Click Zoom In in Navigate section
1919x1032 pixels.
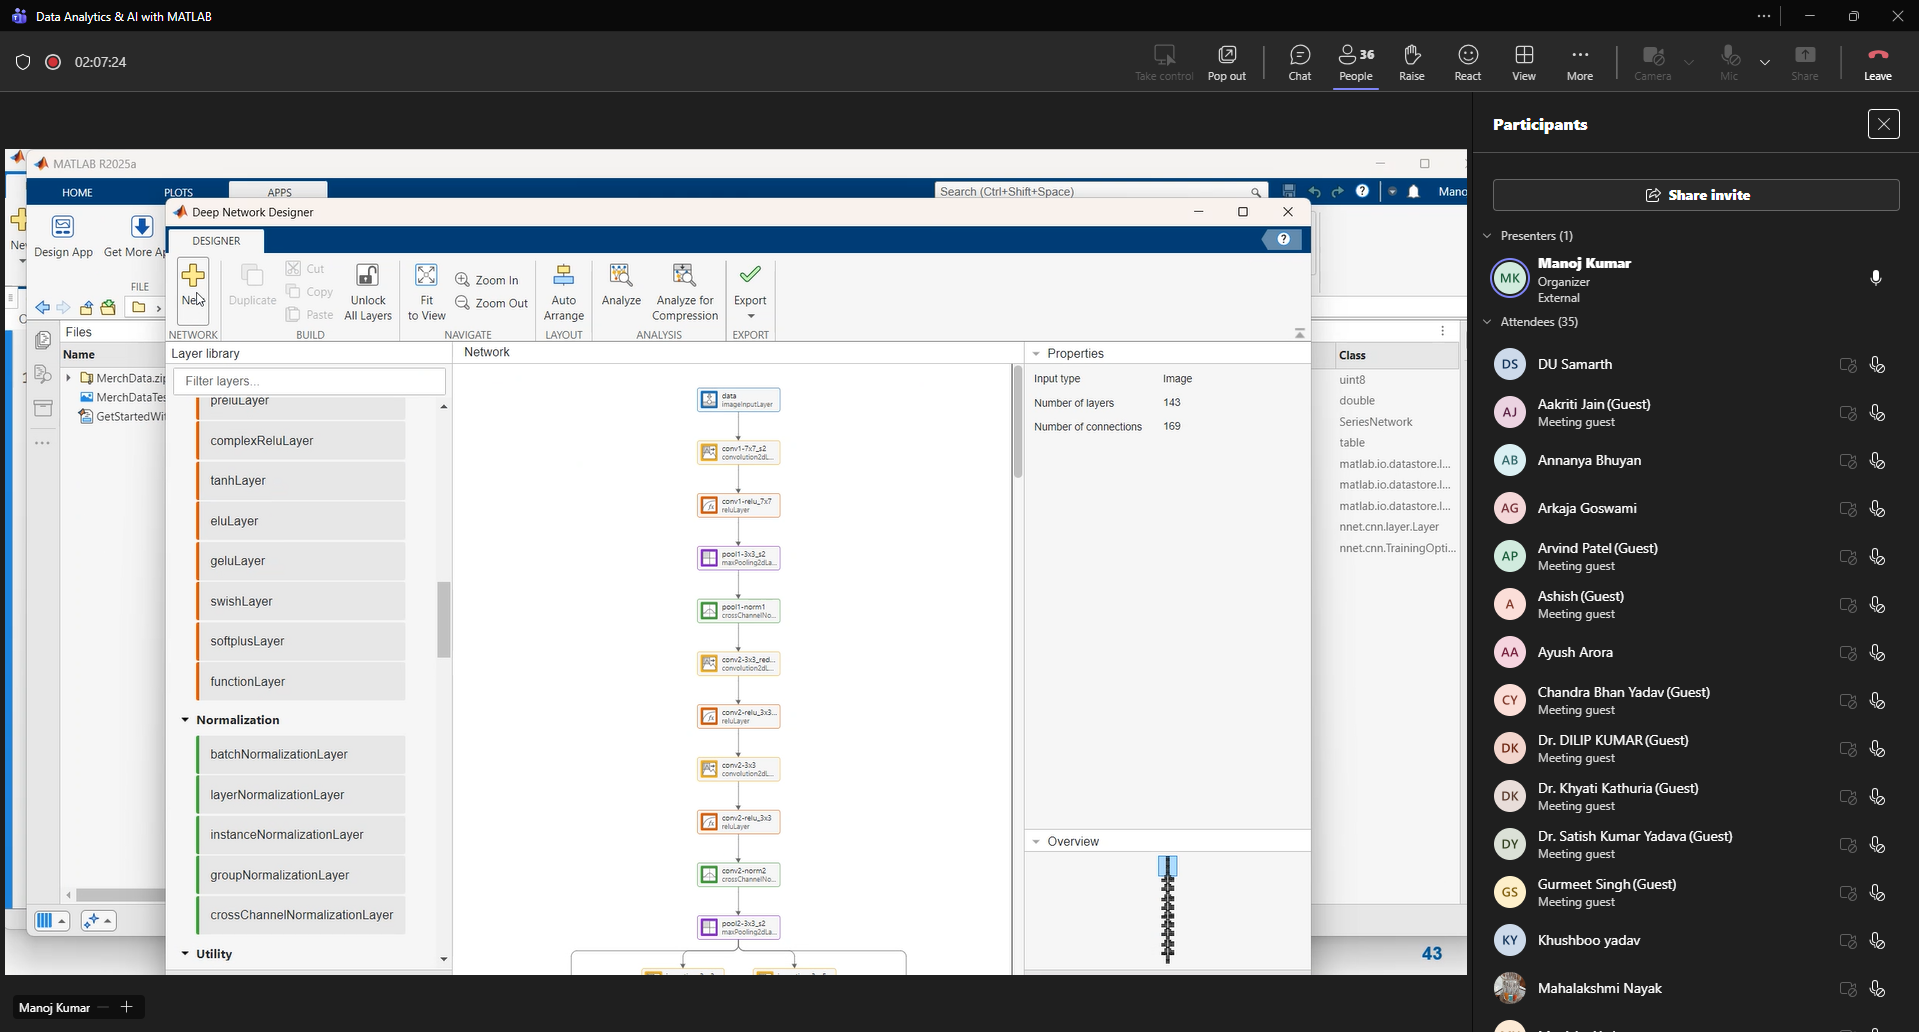tap(487, 280)
